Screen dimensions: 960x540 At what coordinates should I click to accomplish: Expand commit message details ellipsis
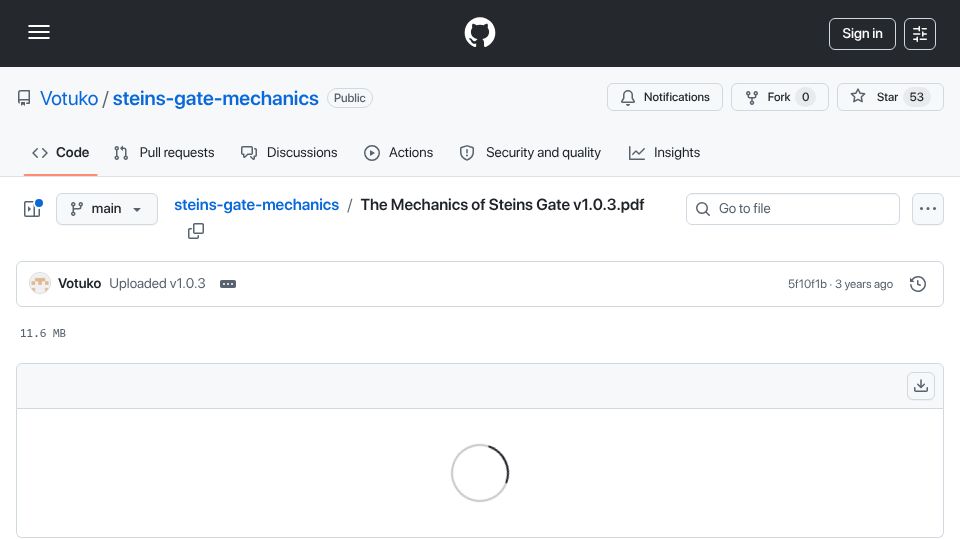pyautogui.click(x=228, y=284)
